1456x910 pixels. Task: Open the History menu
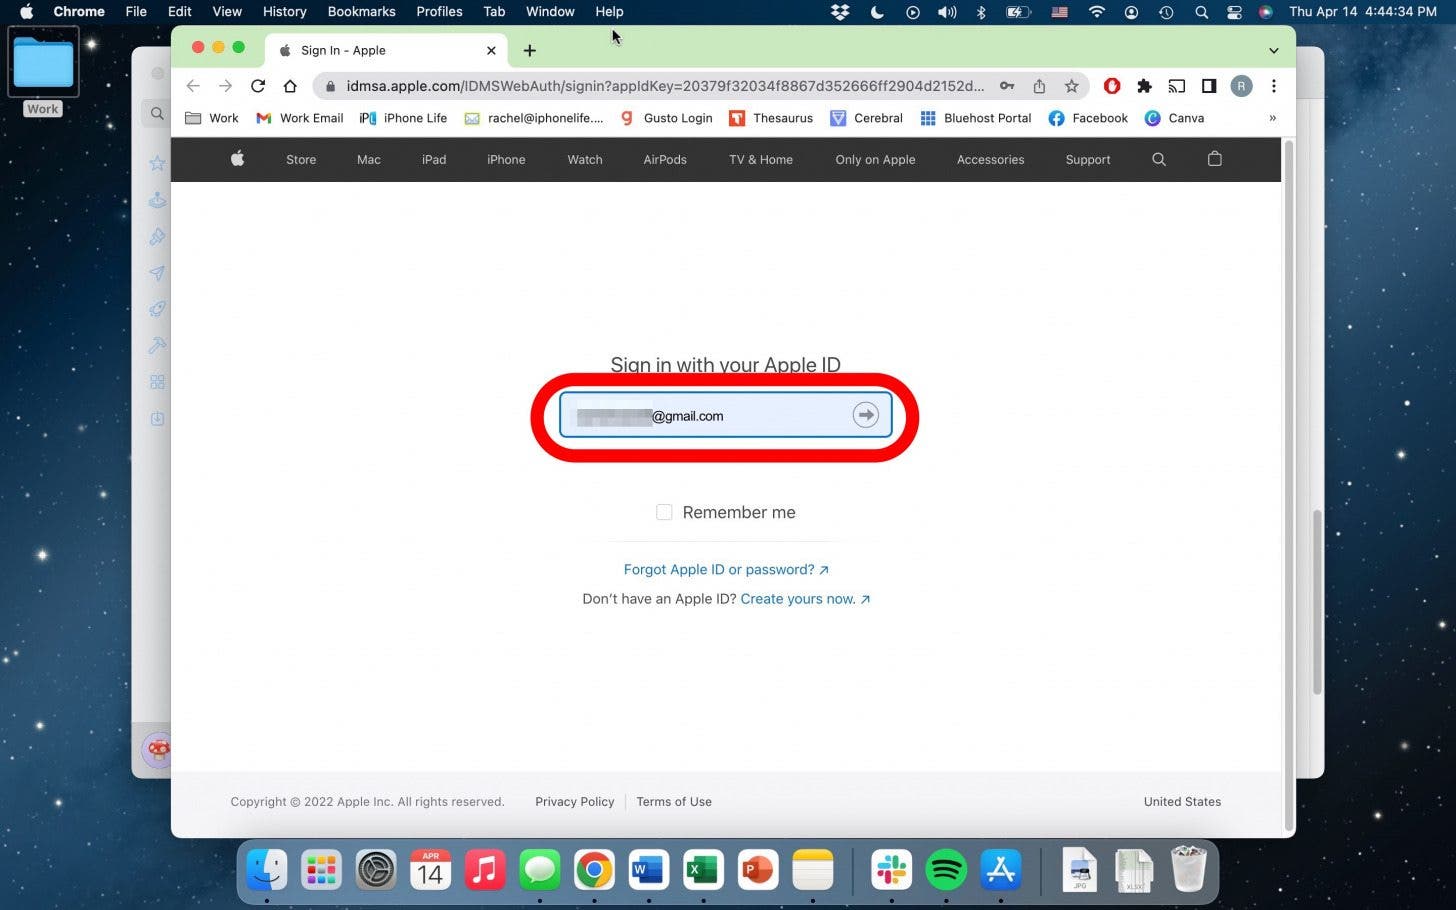click(x=285, y=12)
